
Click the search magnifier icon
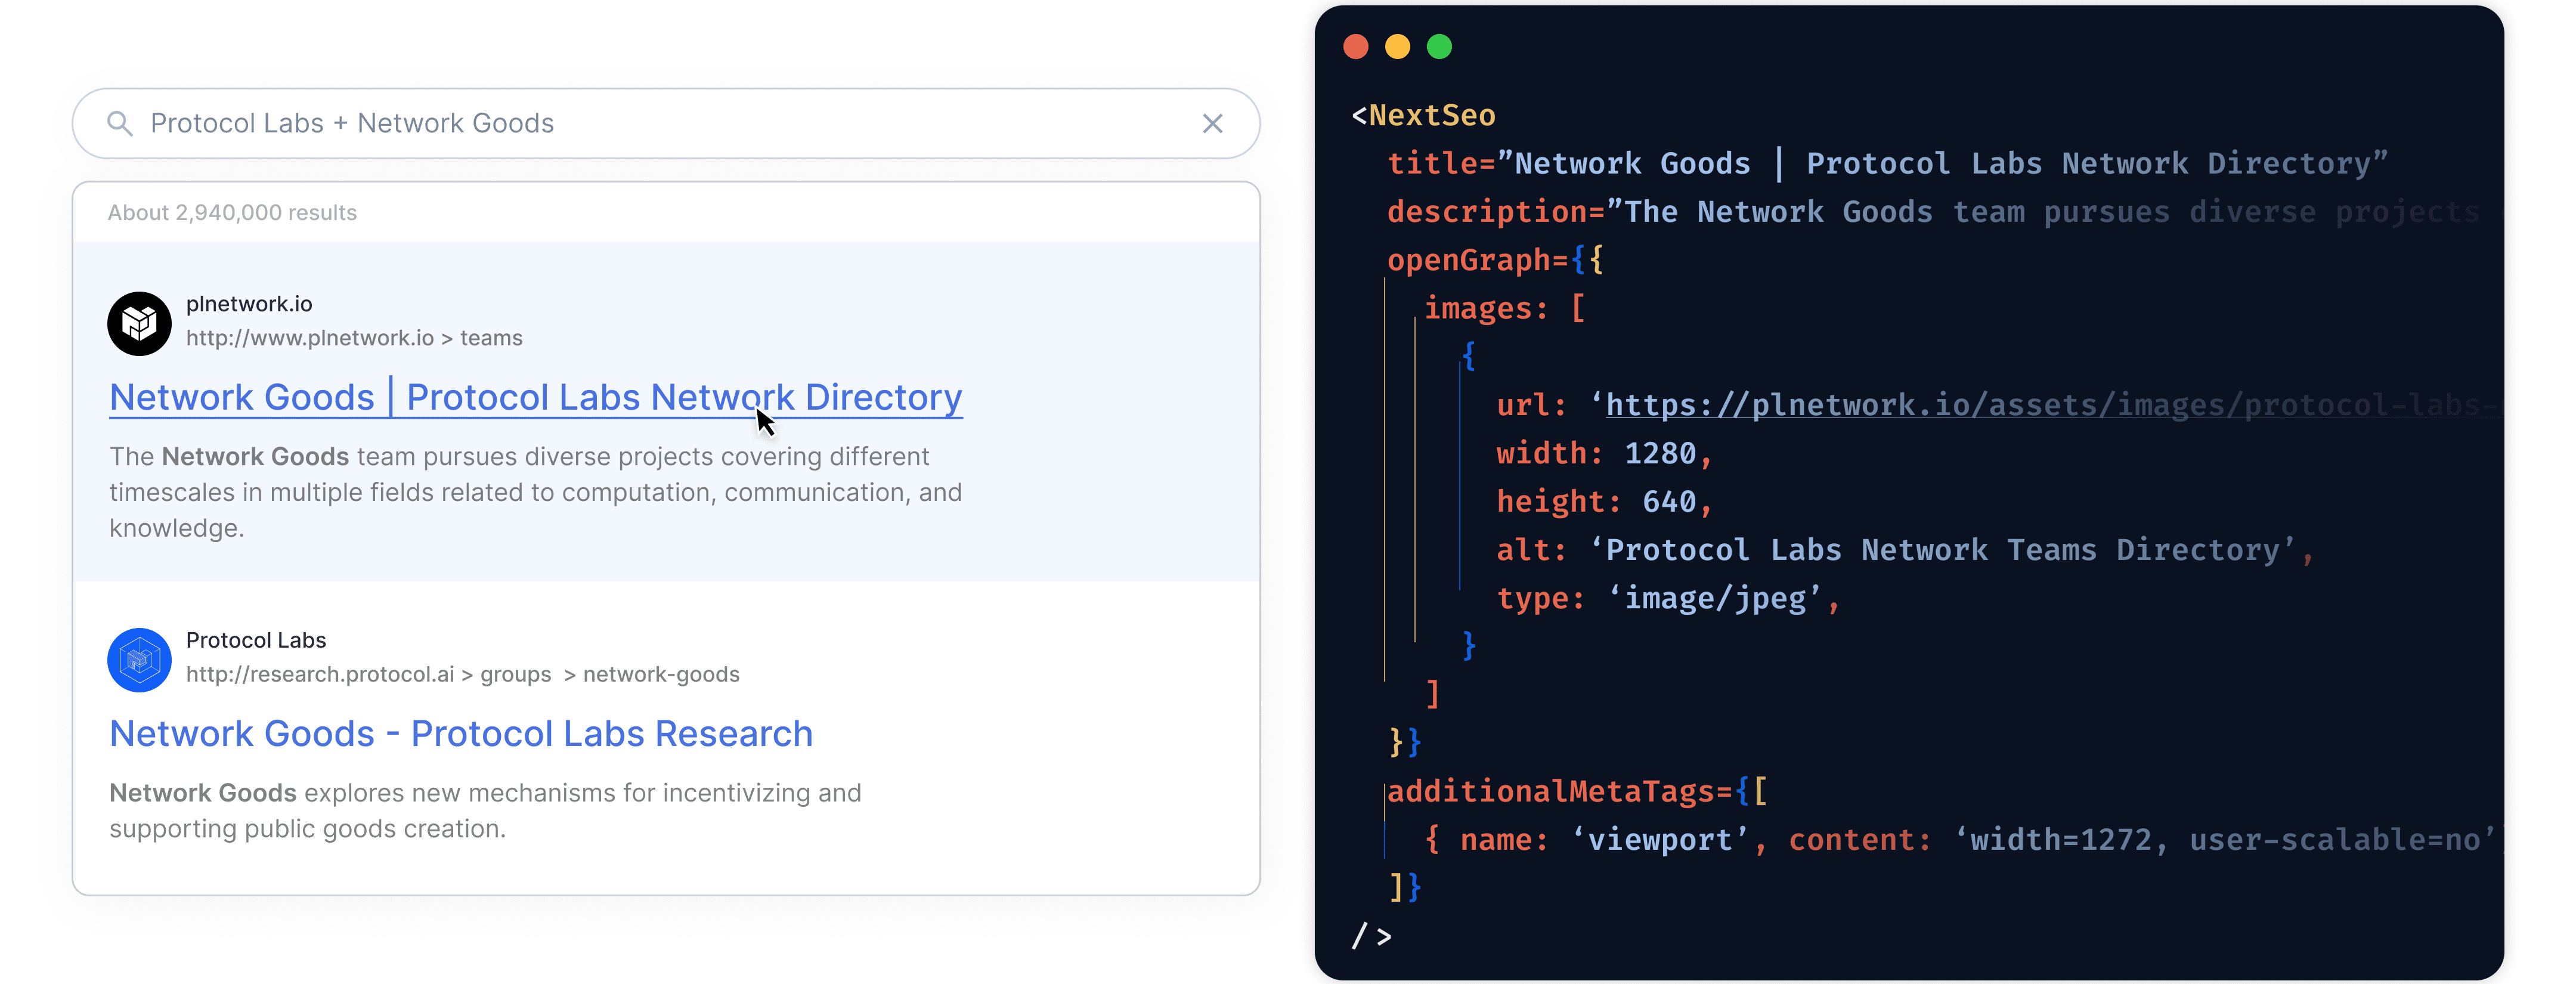pos(119,123)
